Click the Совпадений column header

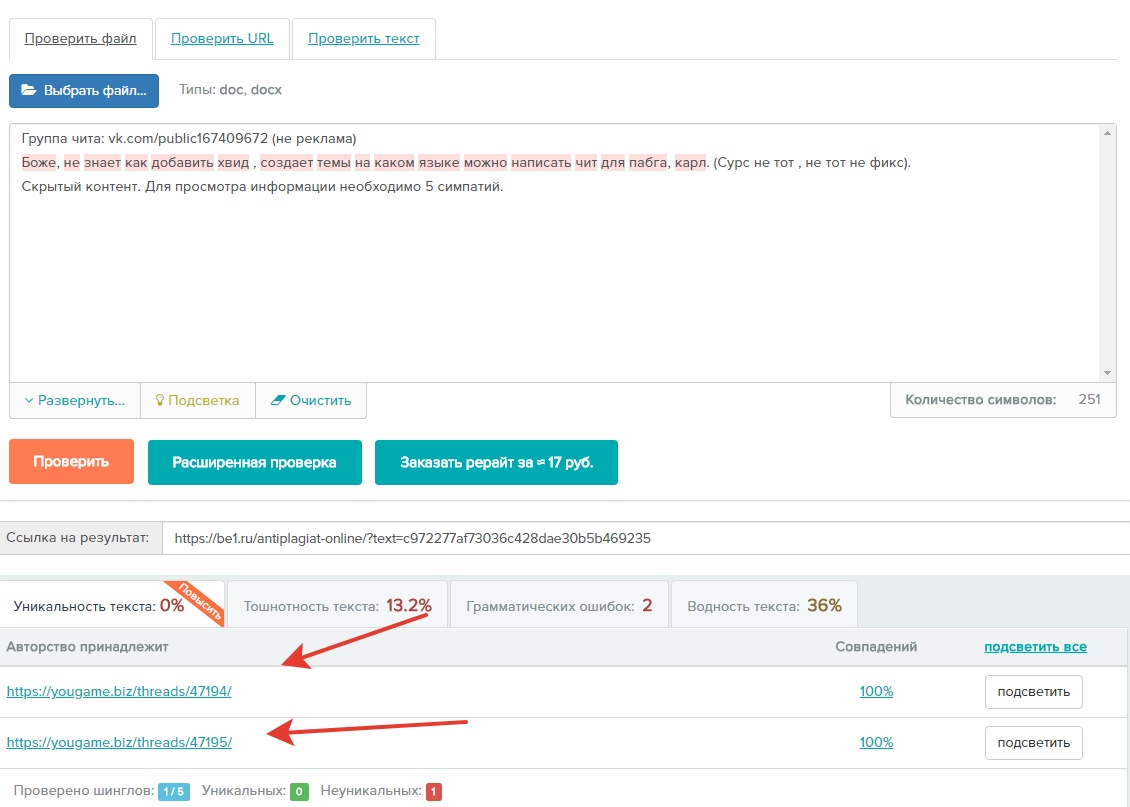(x=876, y=647)
